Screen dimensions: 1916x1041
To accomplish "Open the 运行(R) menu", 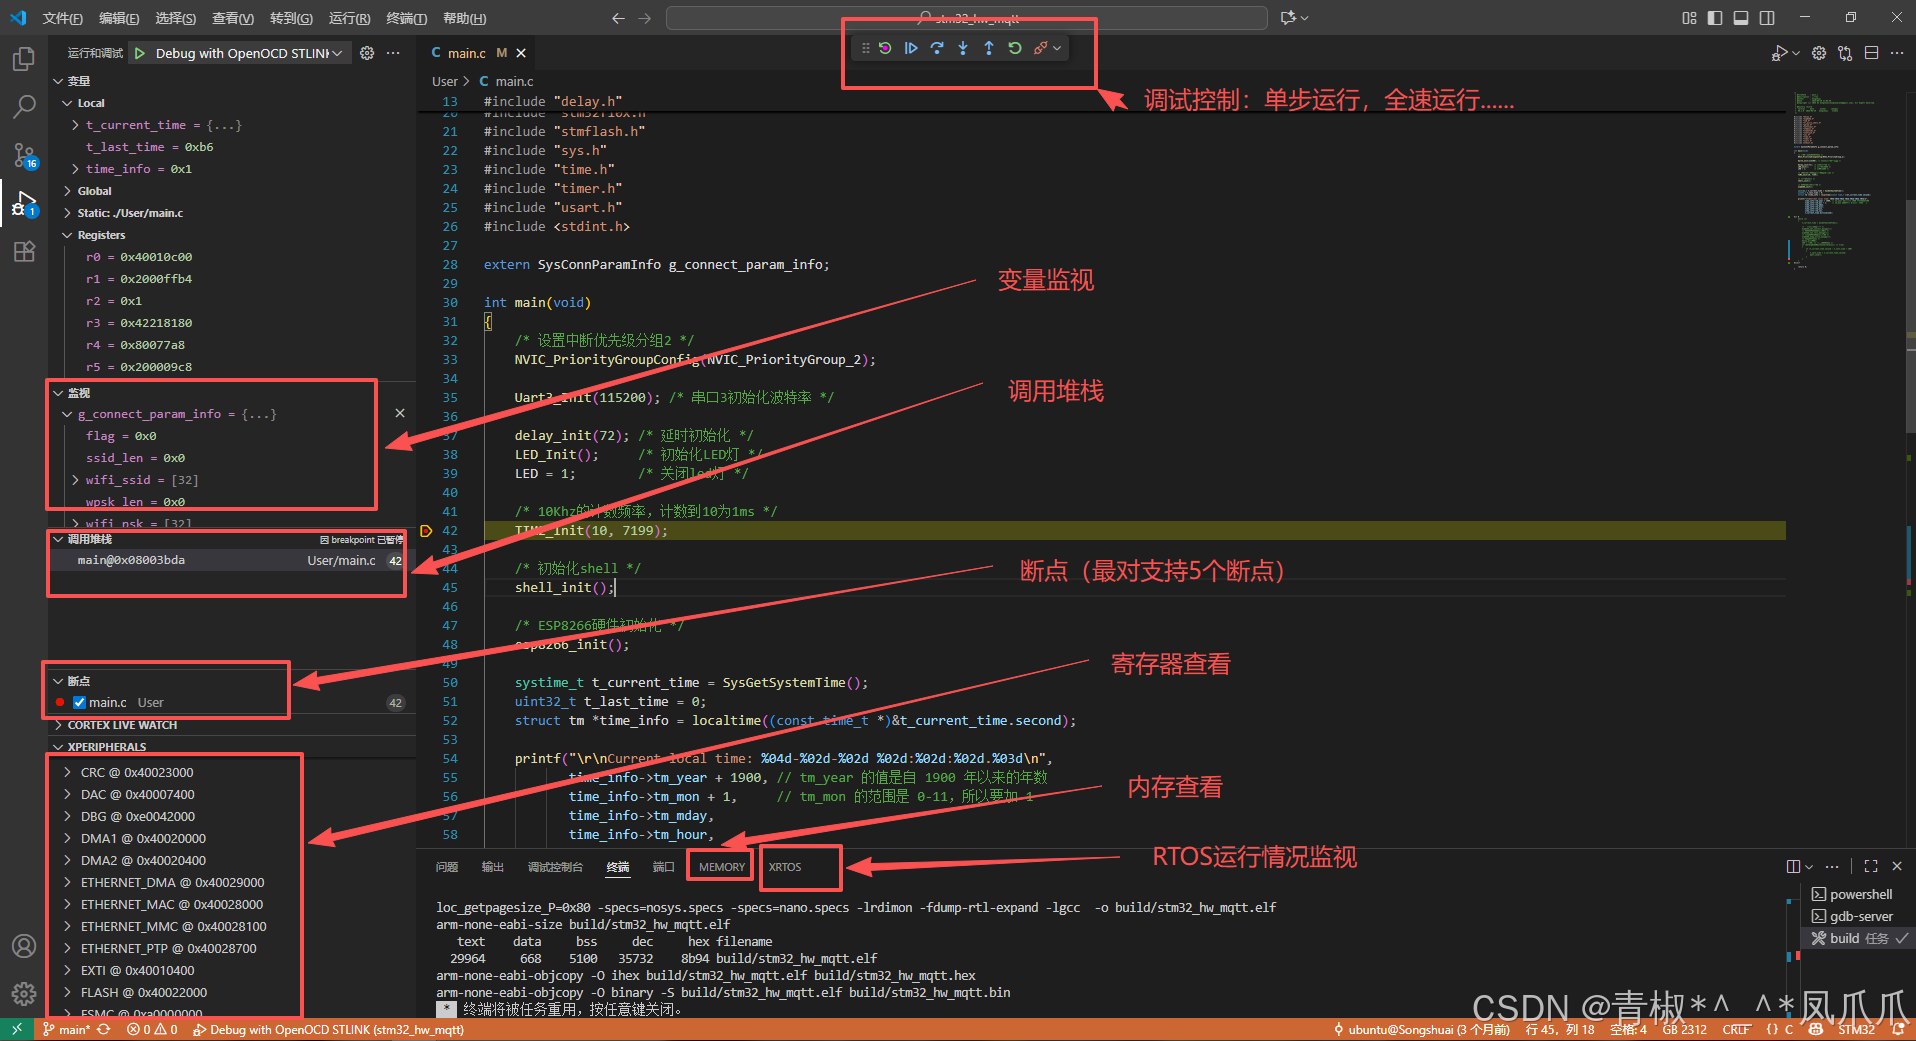I will tap(347, 17).
